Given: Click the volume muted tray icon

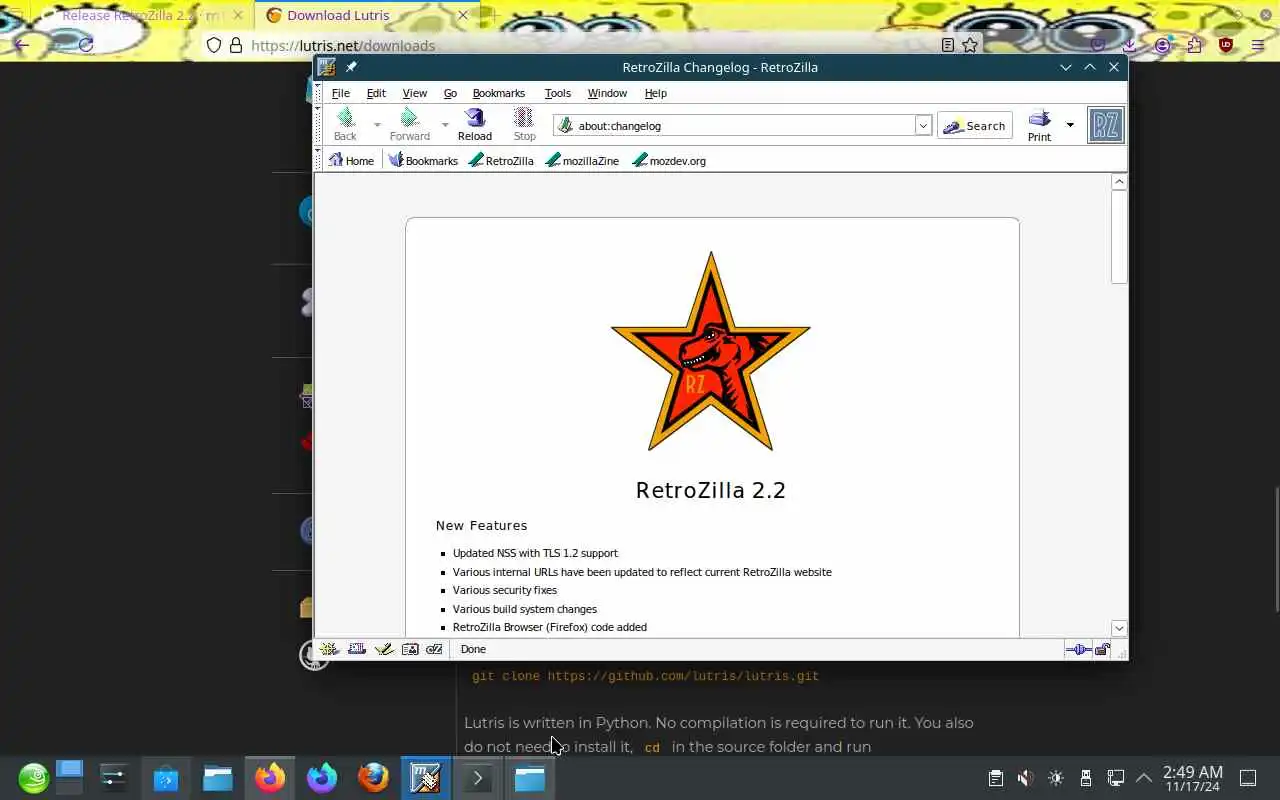Looking at the screenshot, I should pos(1025,778).
